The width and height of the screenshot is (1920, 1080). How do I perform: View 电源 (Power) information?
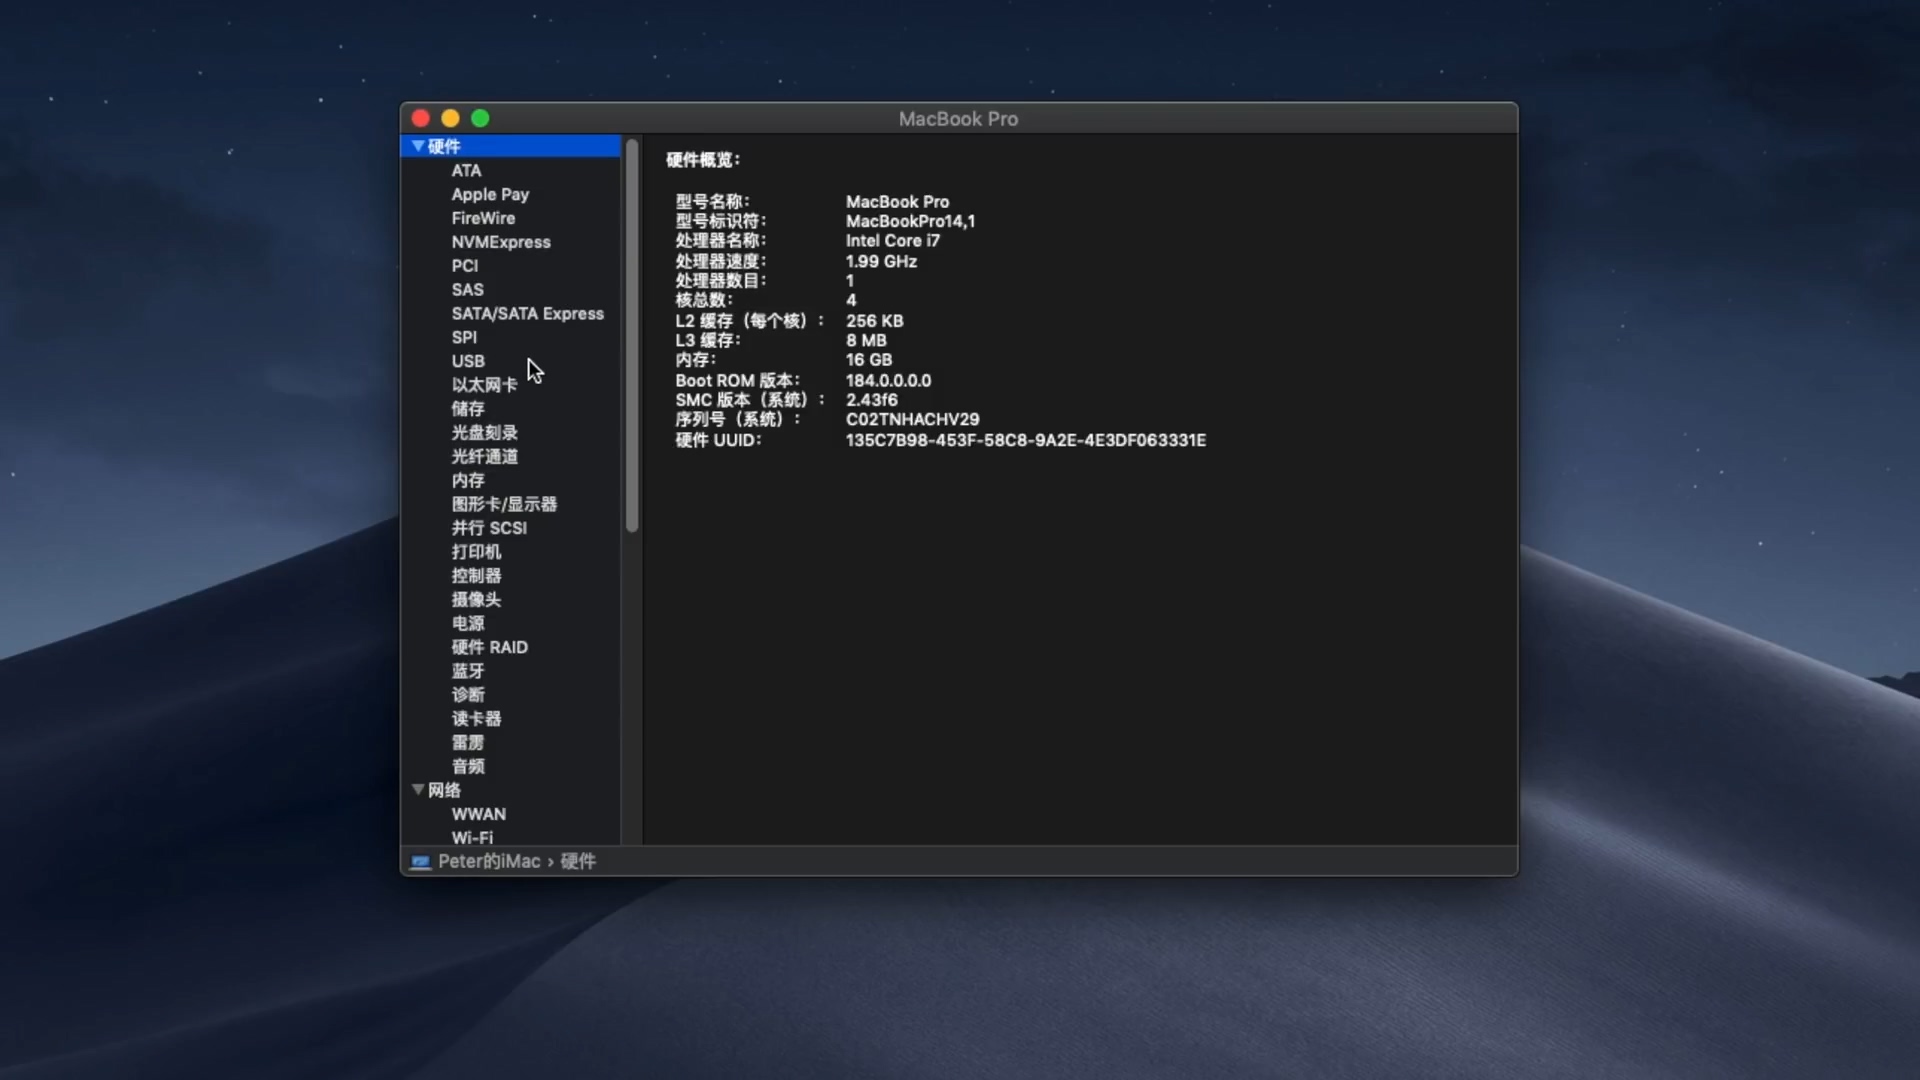pos(468,623)
